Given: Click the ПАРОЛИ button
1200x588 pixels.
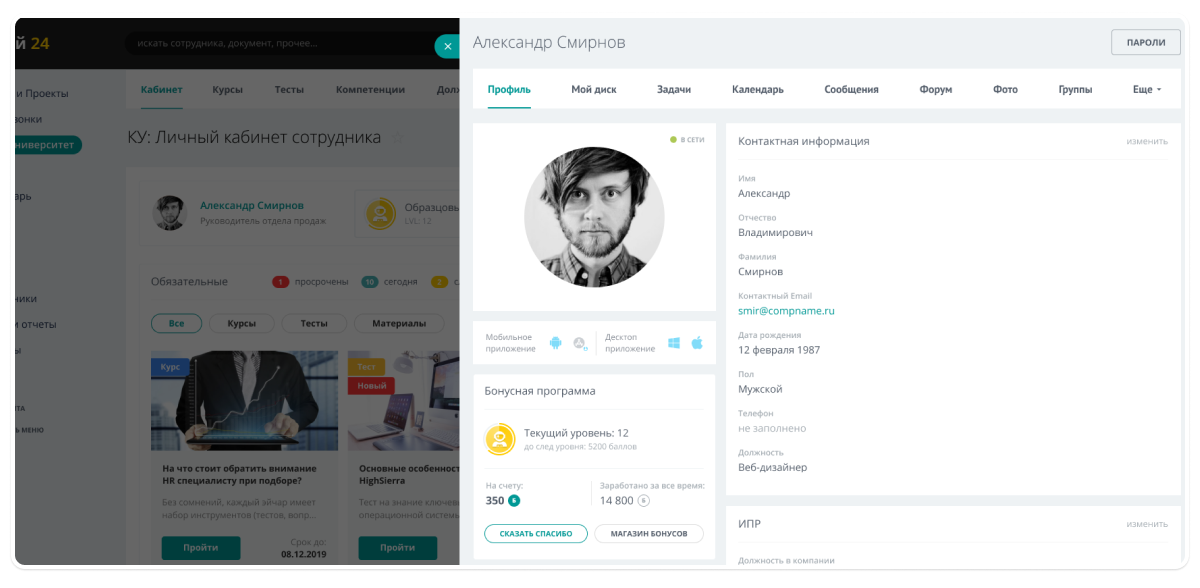Looking at the screenshot, I should (1146, 42).
